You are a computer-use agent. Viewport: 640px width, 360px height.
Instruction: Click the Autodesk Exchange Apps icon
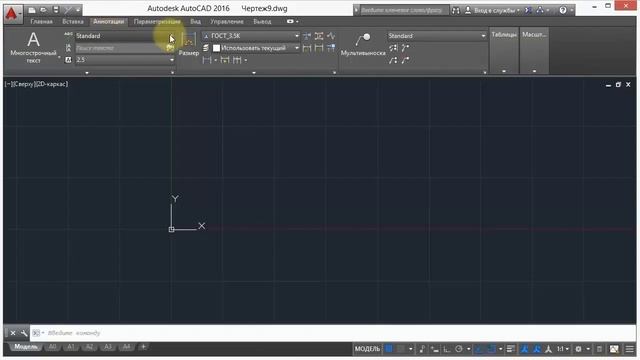coord(528,10)
